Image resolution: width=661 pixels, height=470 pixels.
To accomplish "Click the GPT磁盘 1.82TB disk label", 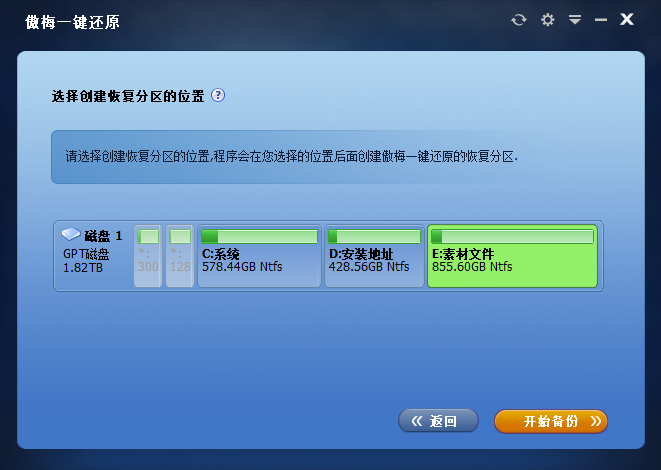I will coord(86,261).
